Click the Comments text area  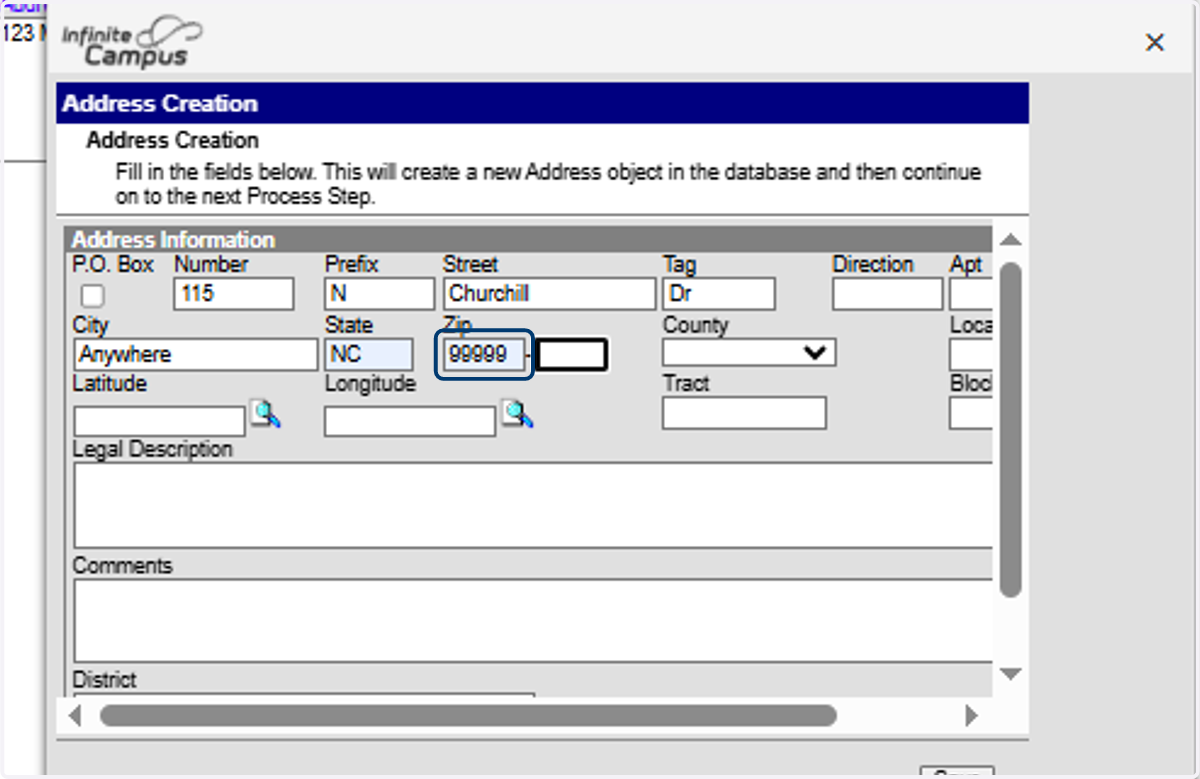click(x=533, y=620)
